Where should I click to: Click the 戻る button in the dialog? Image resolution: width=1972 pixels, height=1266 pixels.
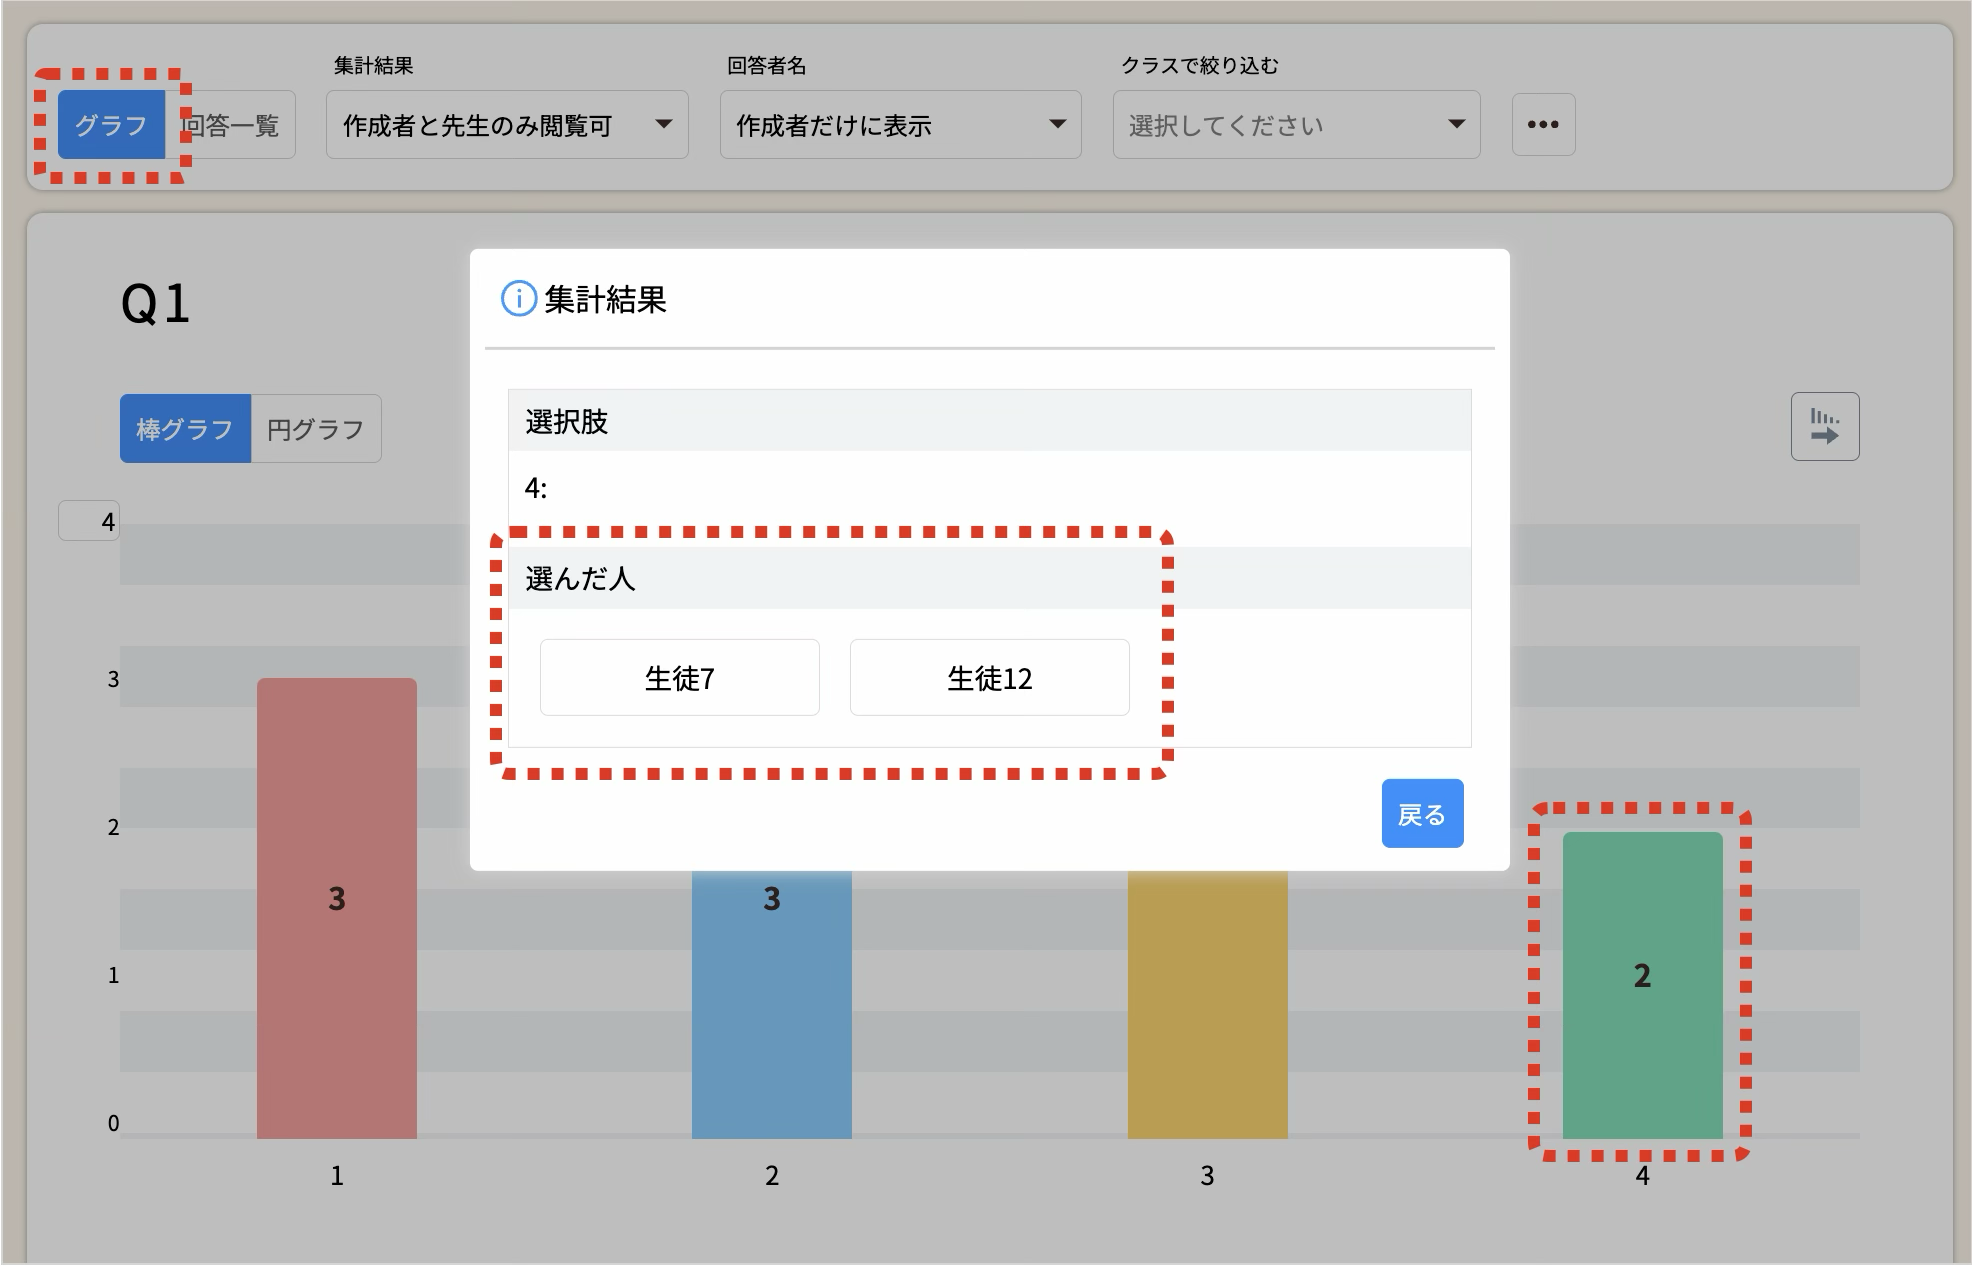point(1421,814)
